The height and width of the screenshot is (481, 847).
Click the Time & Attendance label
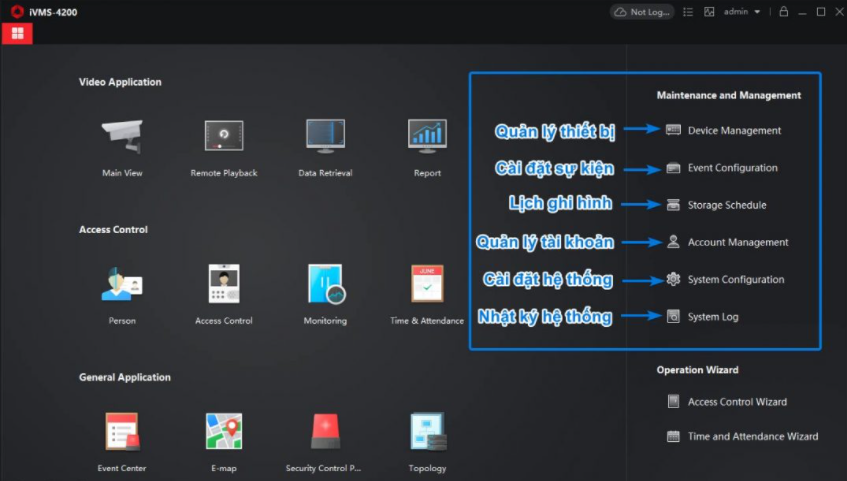click(x=427, y=320)
